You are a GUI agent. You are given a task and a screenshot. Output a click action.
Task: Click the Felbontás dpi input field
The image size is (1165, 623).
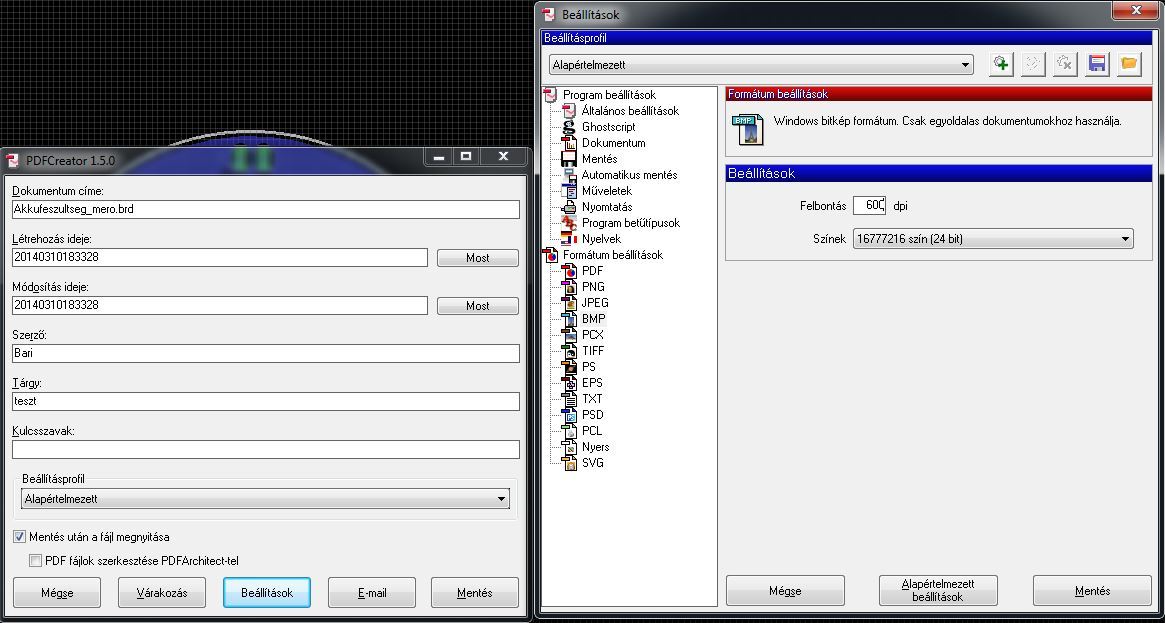tap(869, 205)
